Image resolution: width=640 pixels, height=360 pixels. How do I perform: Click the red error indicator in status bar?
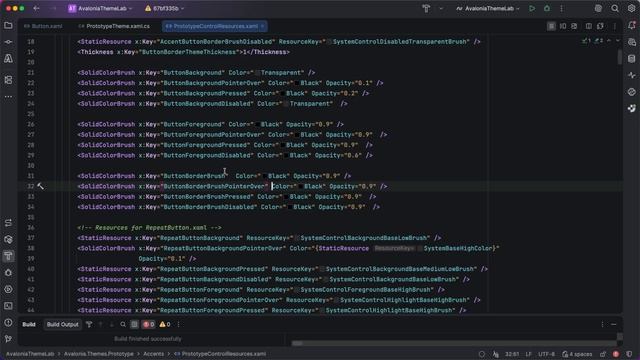tap(616, 354)
